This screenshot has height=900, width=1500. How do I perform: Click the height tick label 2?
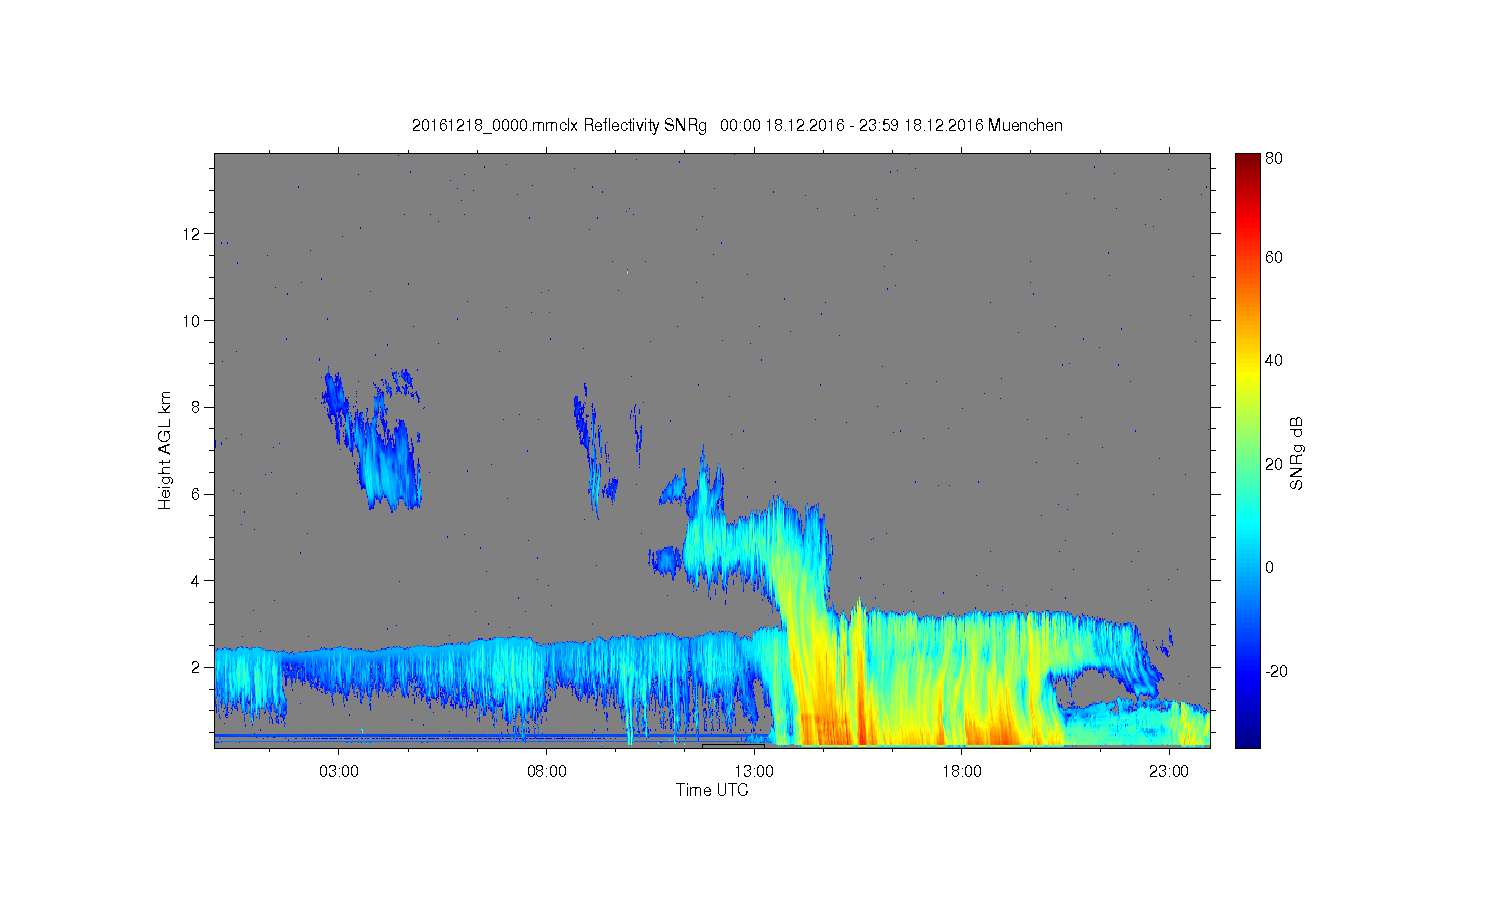coord(197,667)
